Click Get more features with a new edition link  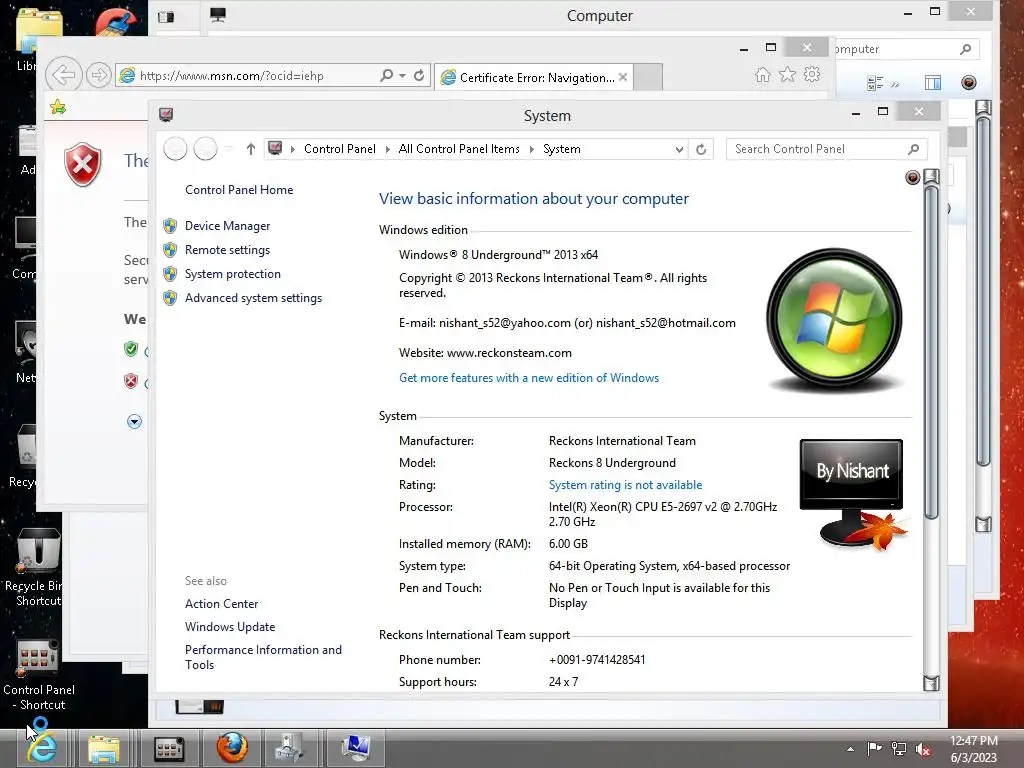529,378
